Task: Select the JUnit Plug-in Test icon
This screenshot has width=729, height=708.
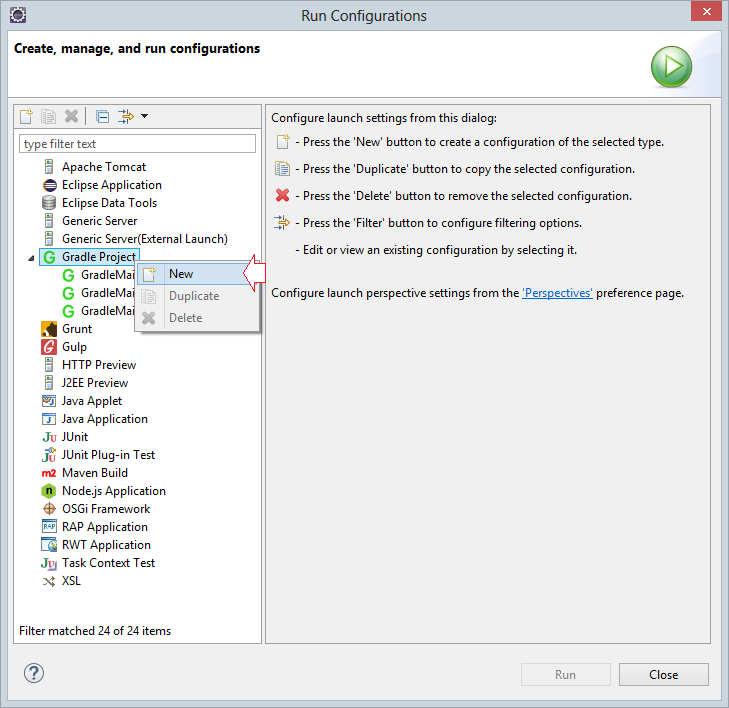Action: [x=49, y=455]
